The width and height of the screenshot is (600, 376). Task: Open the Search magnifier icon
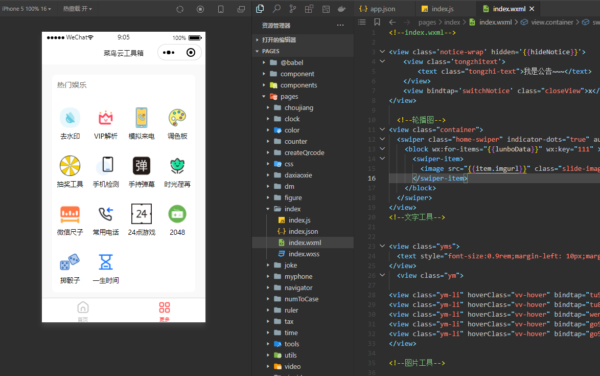[276, 9]
